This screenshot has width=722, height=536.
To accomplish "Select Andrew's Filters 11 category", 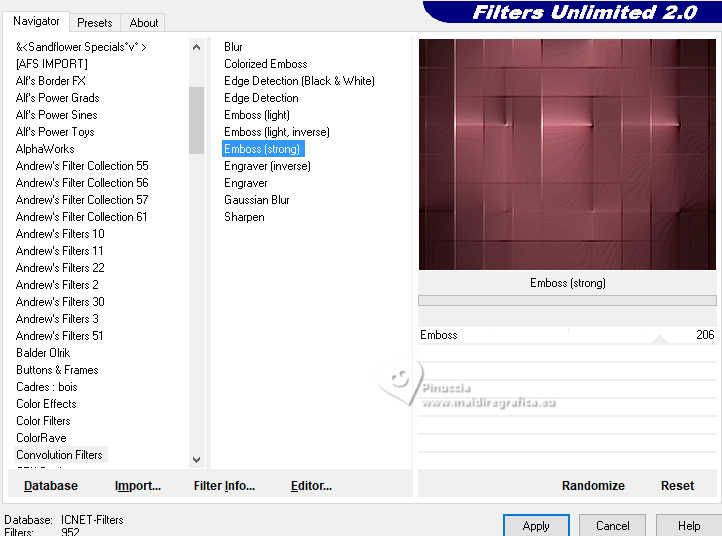I will click(59, 251).
